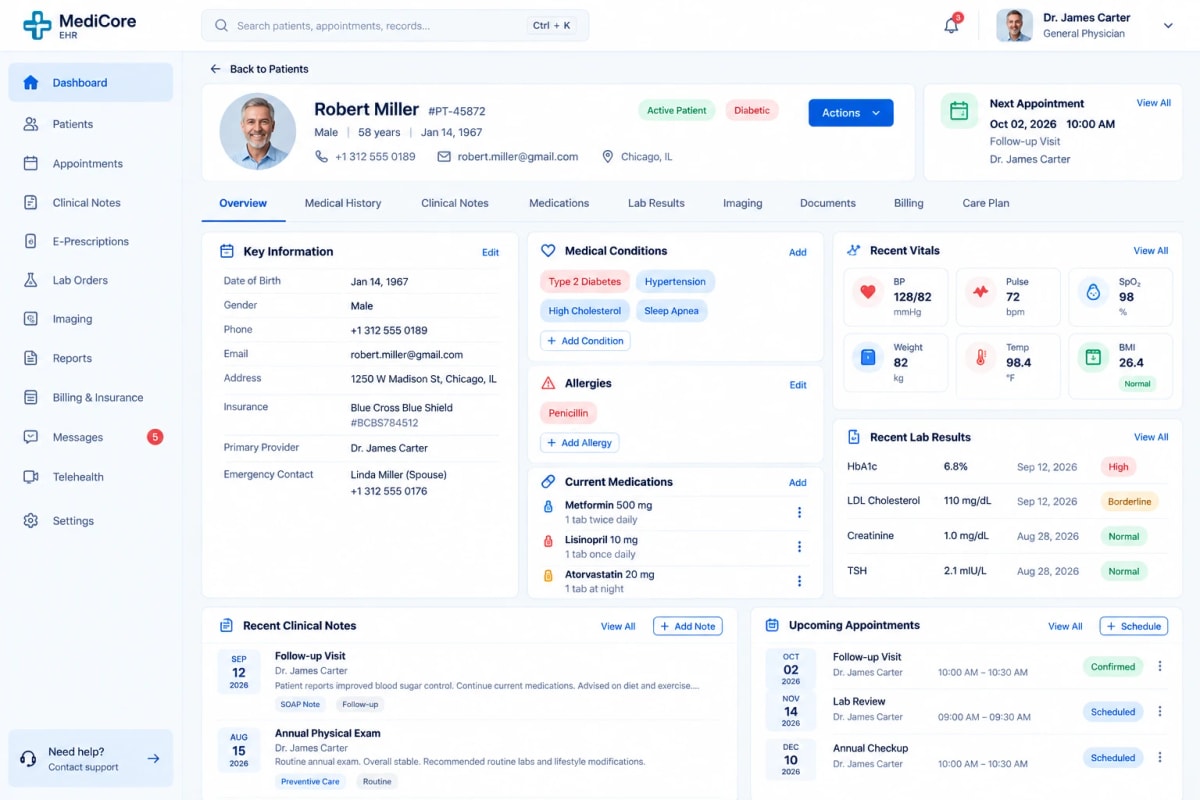Open E-Prescriptions in the sidebar
Viewport: 1200px width, 800px height.
(90, 241)
